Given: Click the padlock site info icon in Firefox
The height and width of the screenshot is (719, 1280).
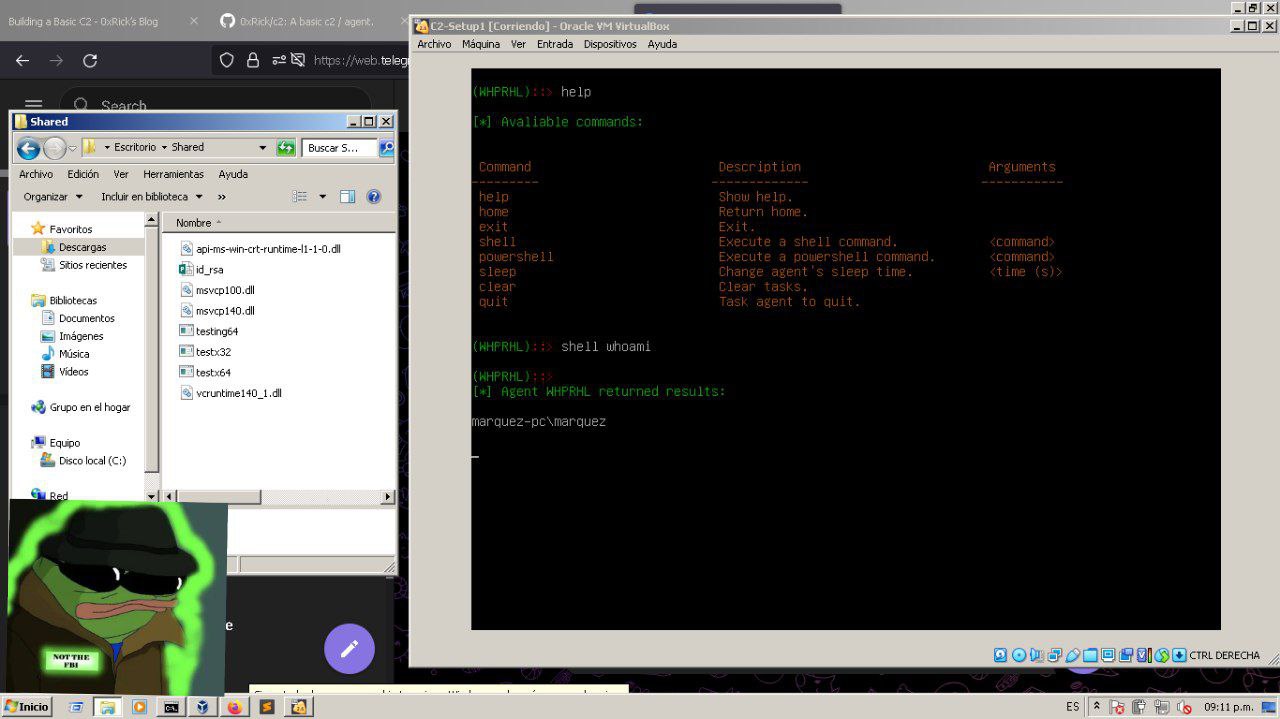Looking at the screenshot, I should tap(252, 60).
